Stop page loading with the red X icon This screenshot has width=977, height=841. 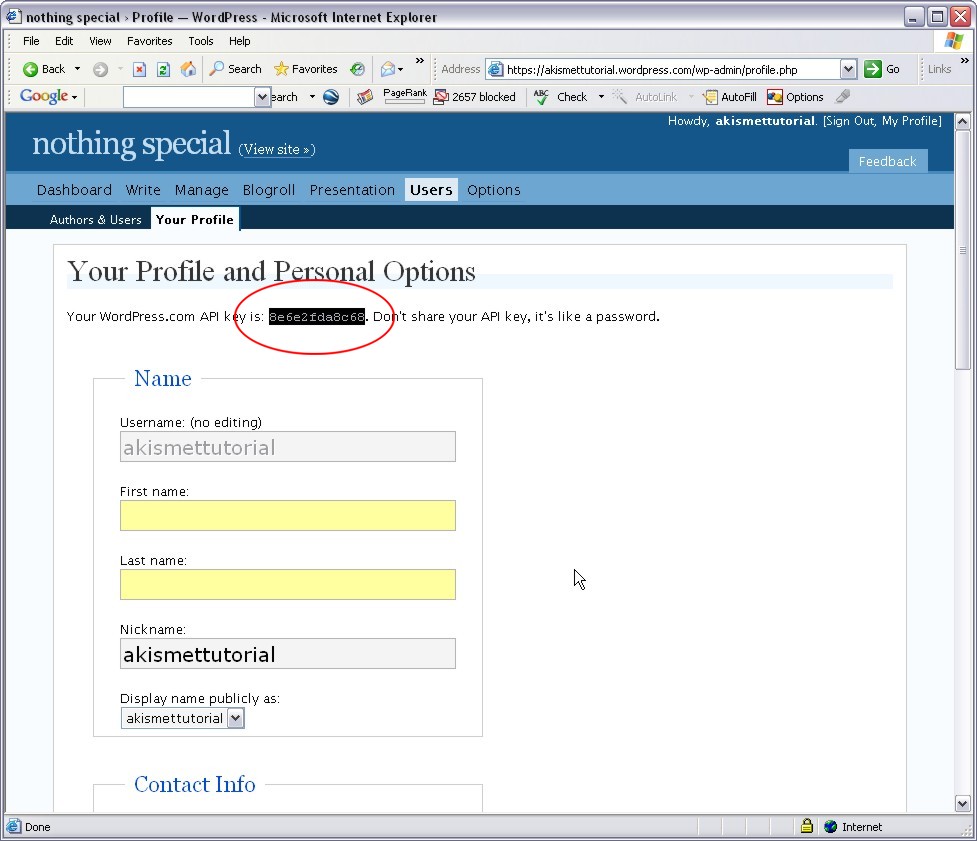coord(140,69)
